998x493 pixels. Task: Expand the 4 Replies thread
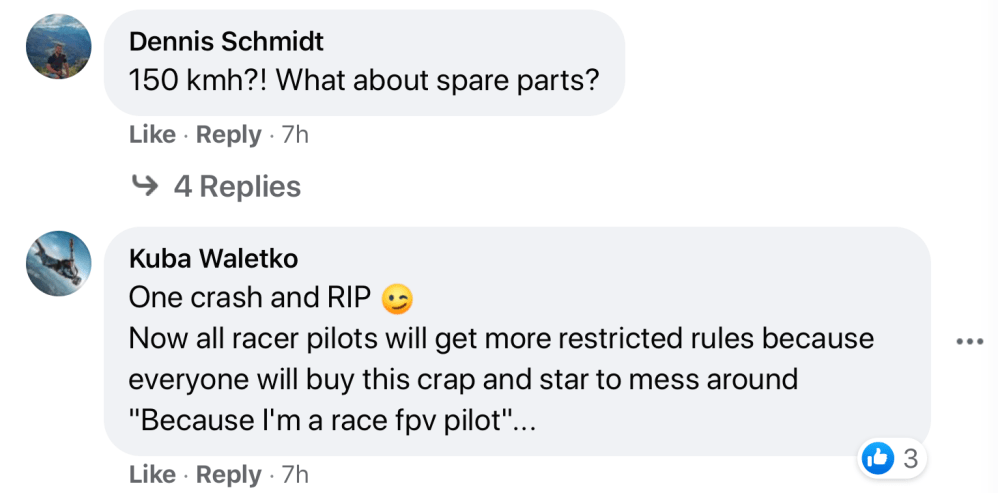point(236,186)
